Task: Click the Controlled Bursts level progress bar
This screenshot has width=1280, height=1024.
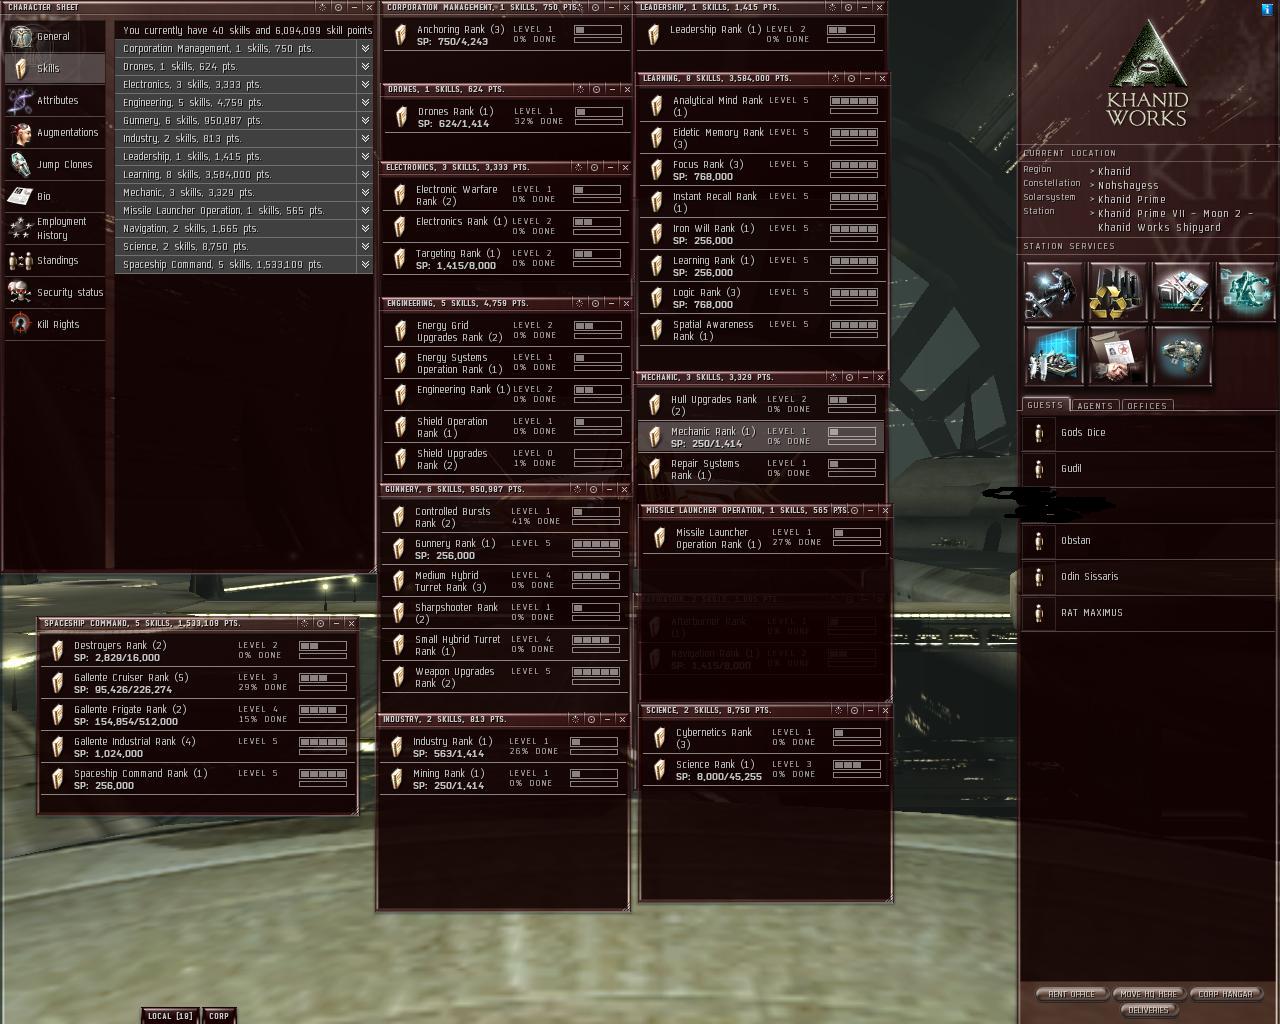Action: coord(596,512)
